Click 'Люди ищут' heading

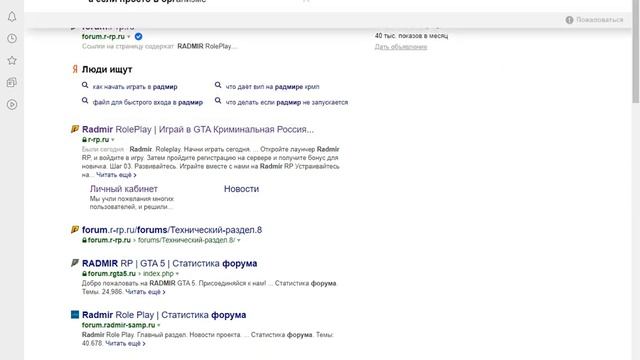107,69
